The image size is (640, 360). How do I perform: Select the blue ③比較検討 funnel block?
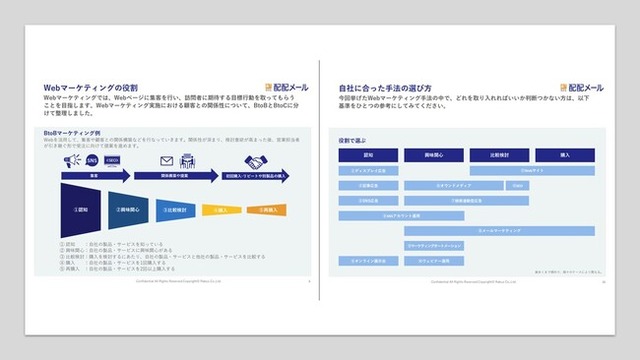click(176, 210)
